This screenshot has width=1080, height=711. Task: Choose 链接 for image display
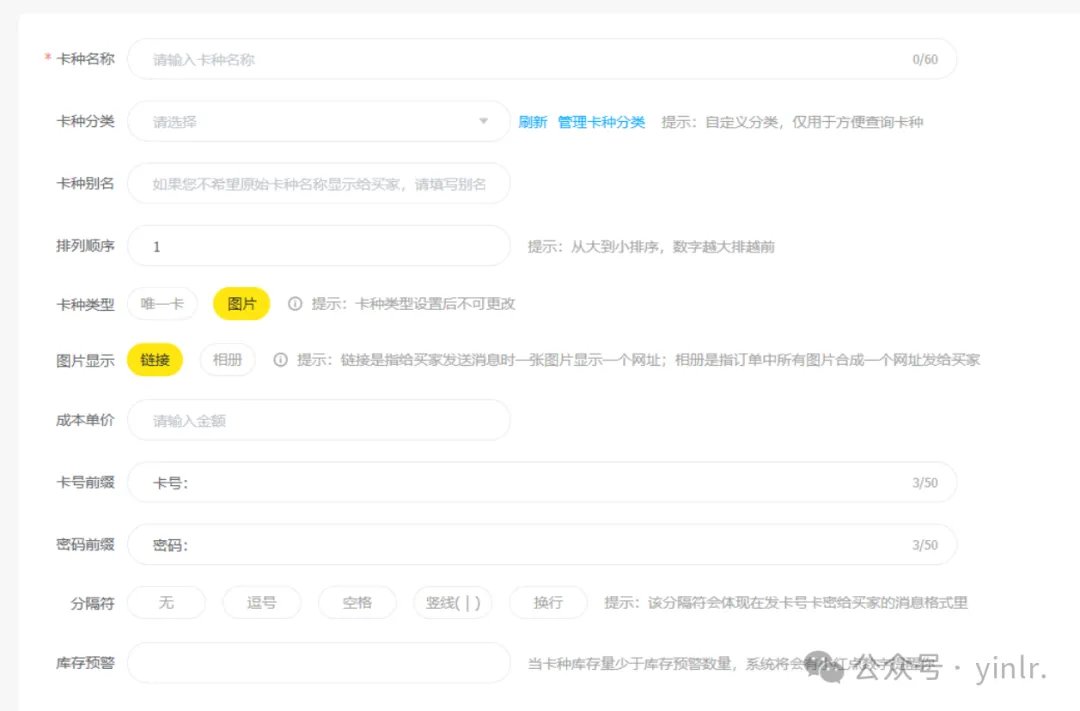[155, 360]
